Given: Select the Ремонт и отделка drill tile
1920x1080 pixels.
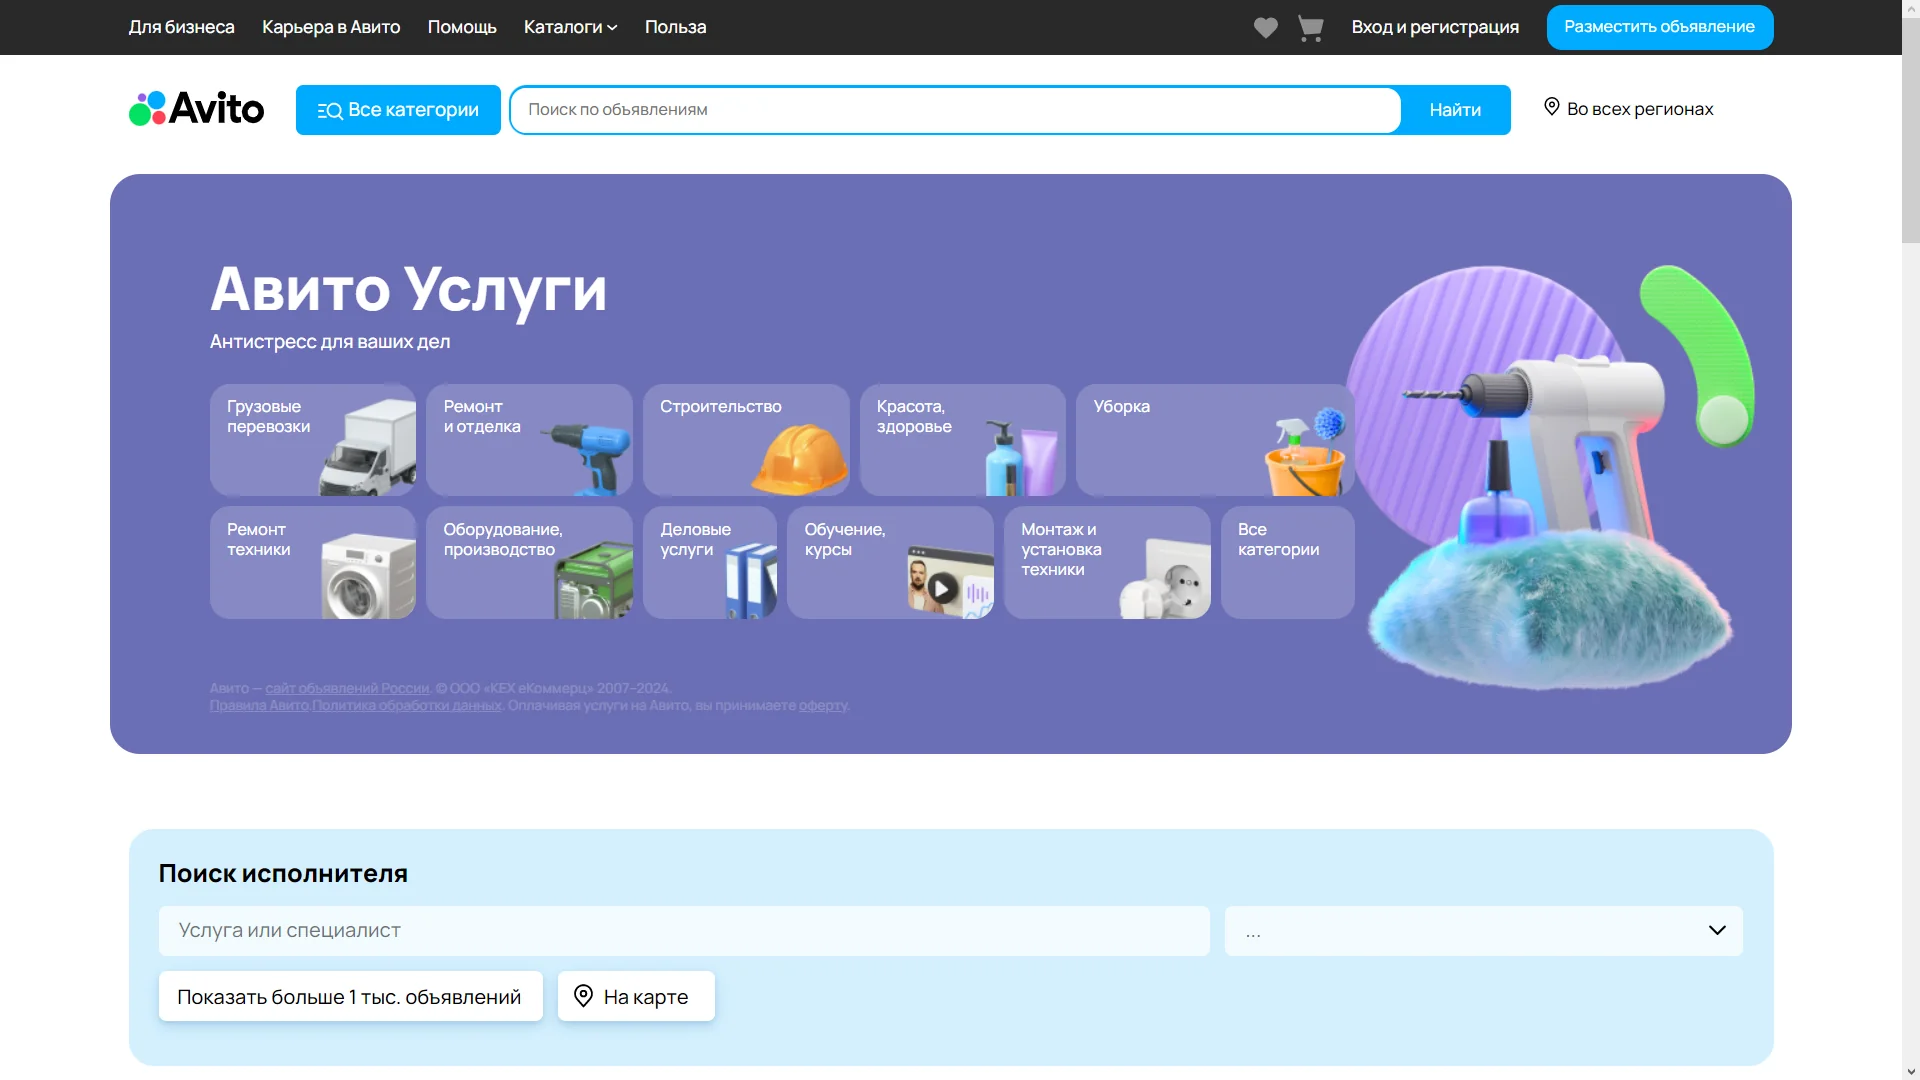Looking at the screenshot, I should point(529,440).
